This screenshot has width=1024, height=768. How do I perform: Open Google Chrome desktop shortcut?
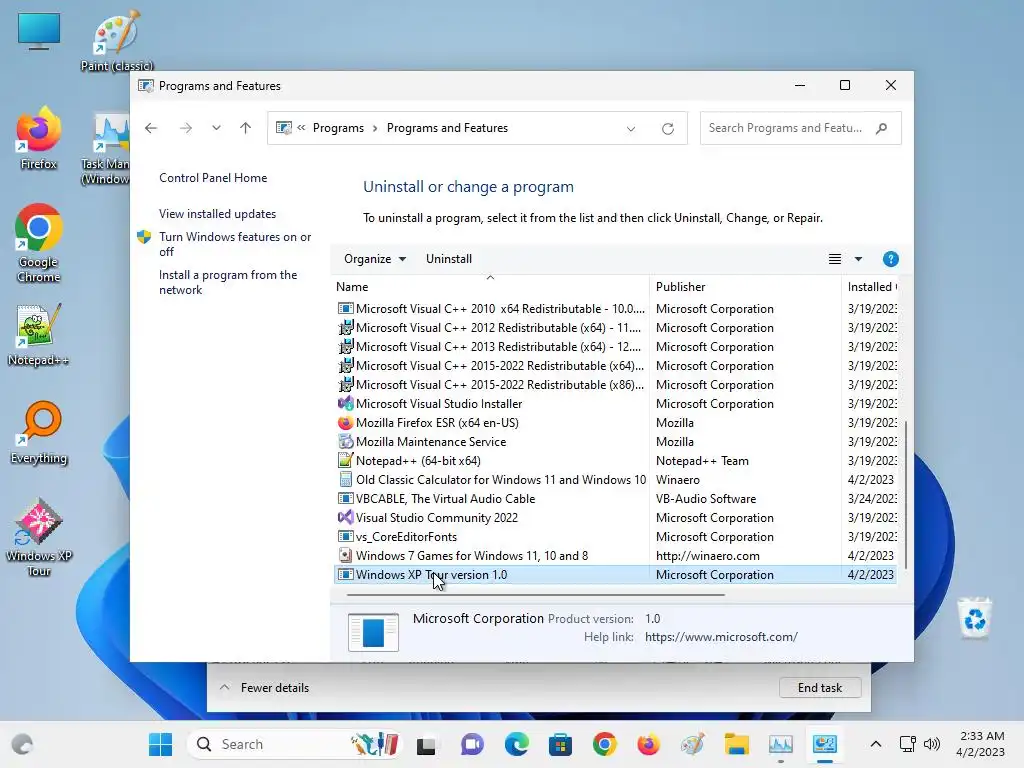point(39,243)
